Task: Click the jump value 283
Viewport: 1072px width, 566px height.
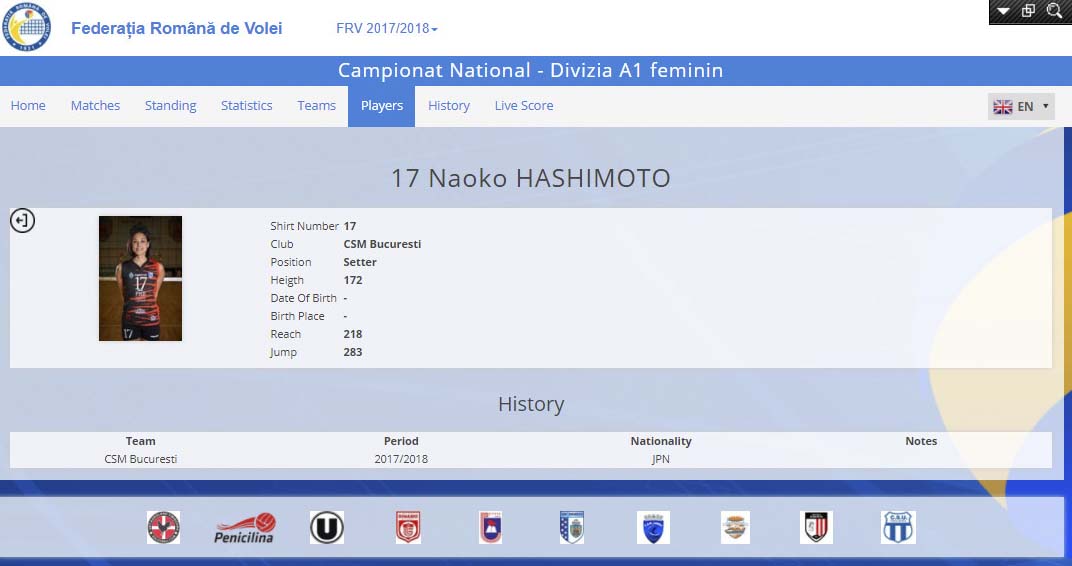Action: click(353, 352)
